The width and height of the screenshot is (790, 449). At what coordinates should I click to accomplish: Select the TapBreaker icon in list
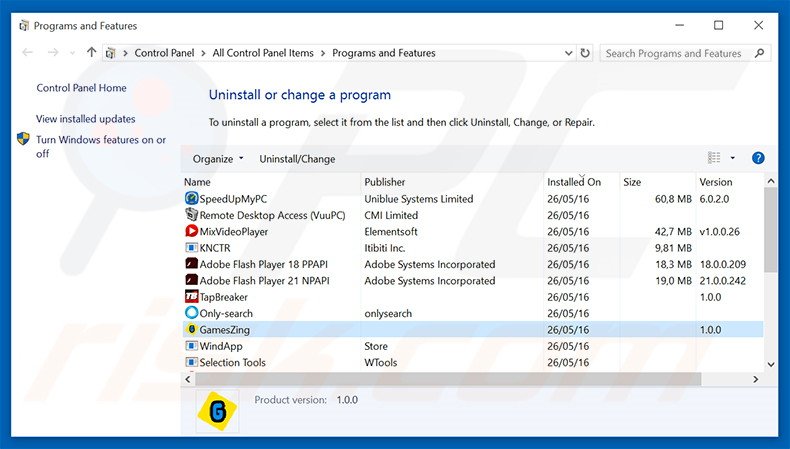pos(192,297)
